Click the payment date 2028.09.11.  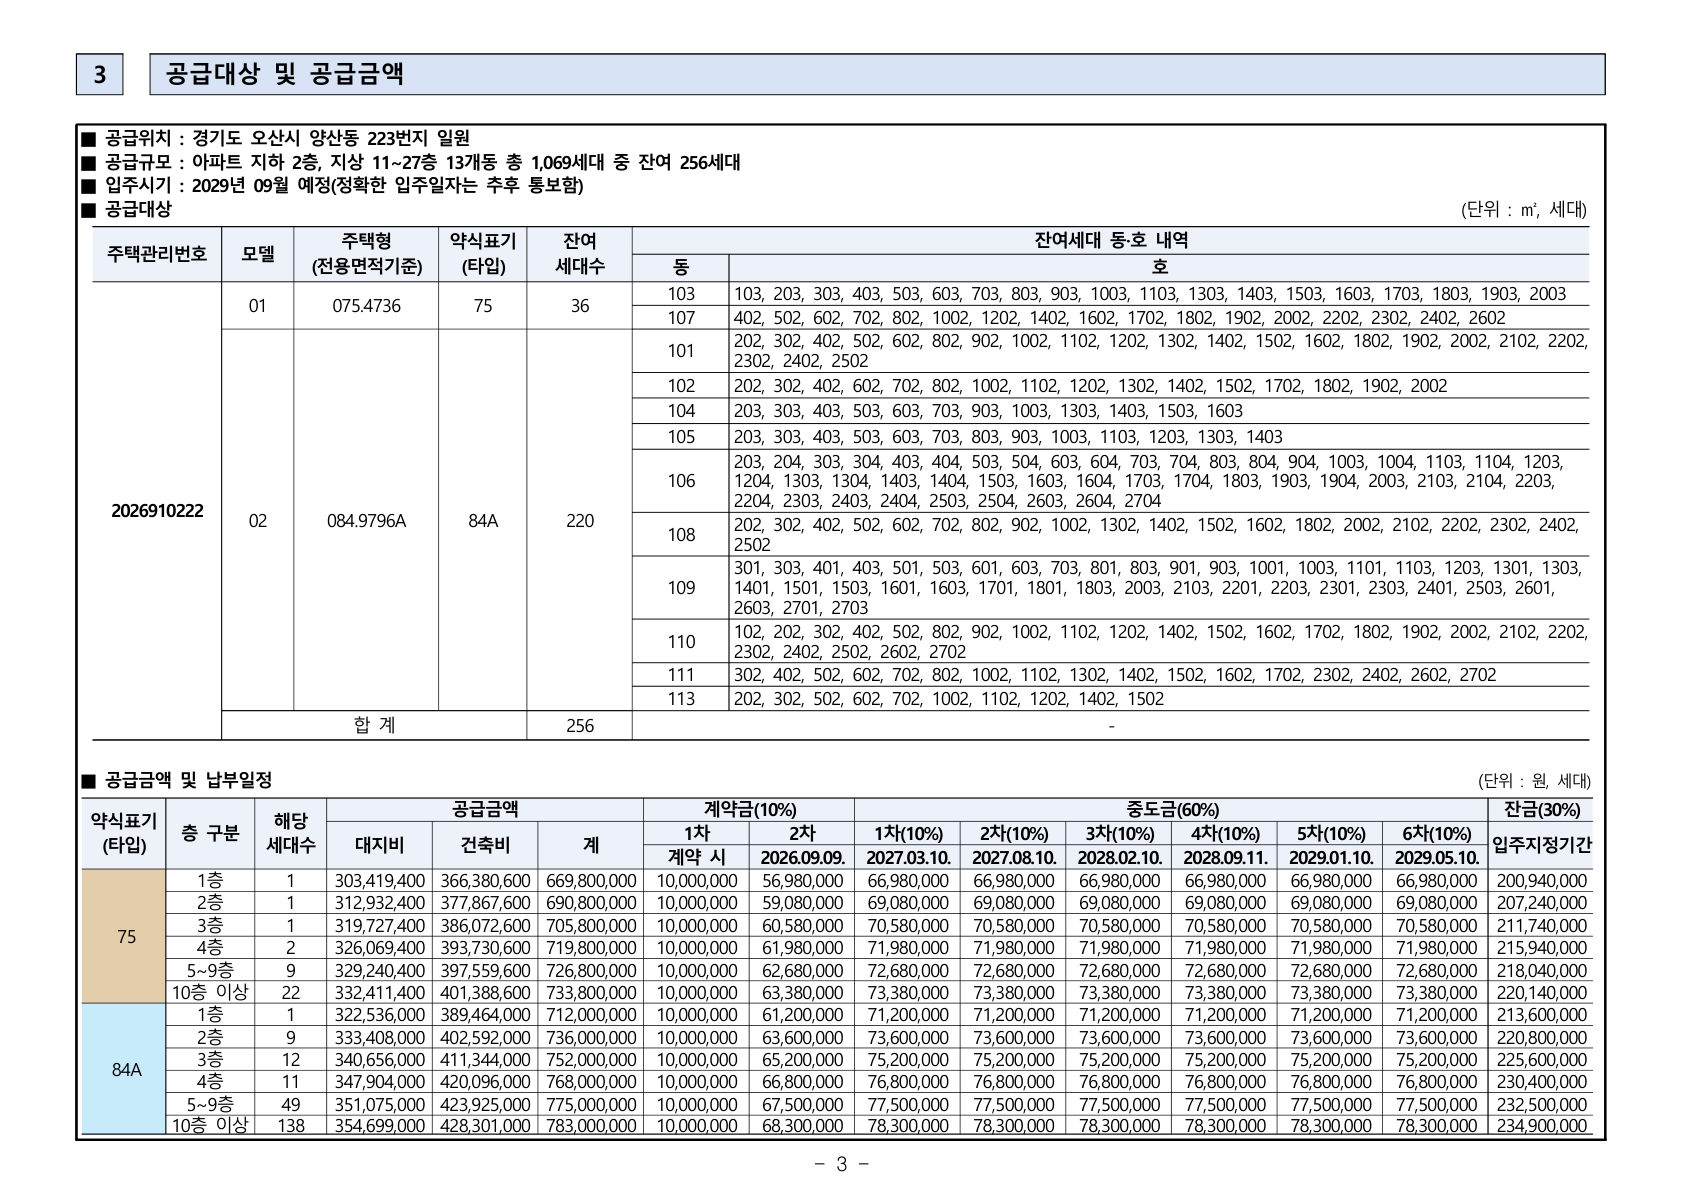click(x=1226, y=857)
